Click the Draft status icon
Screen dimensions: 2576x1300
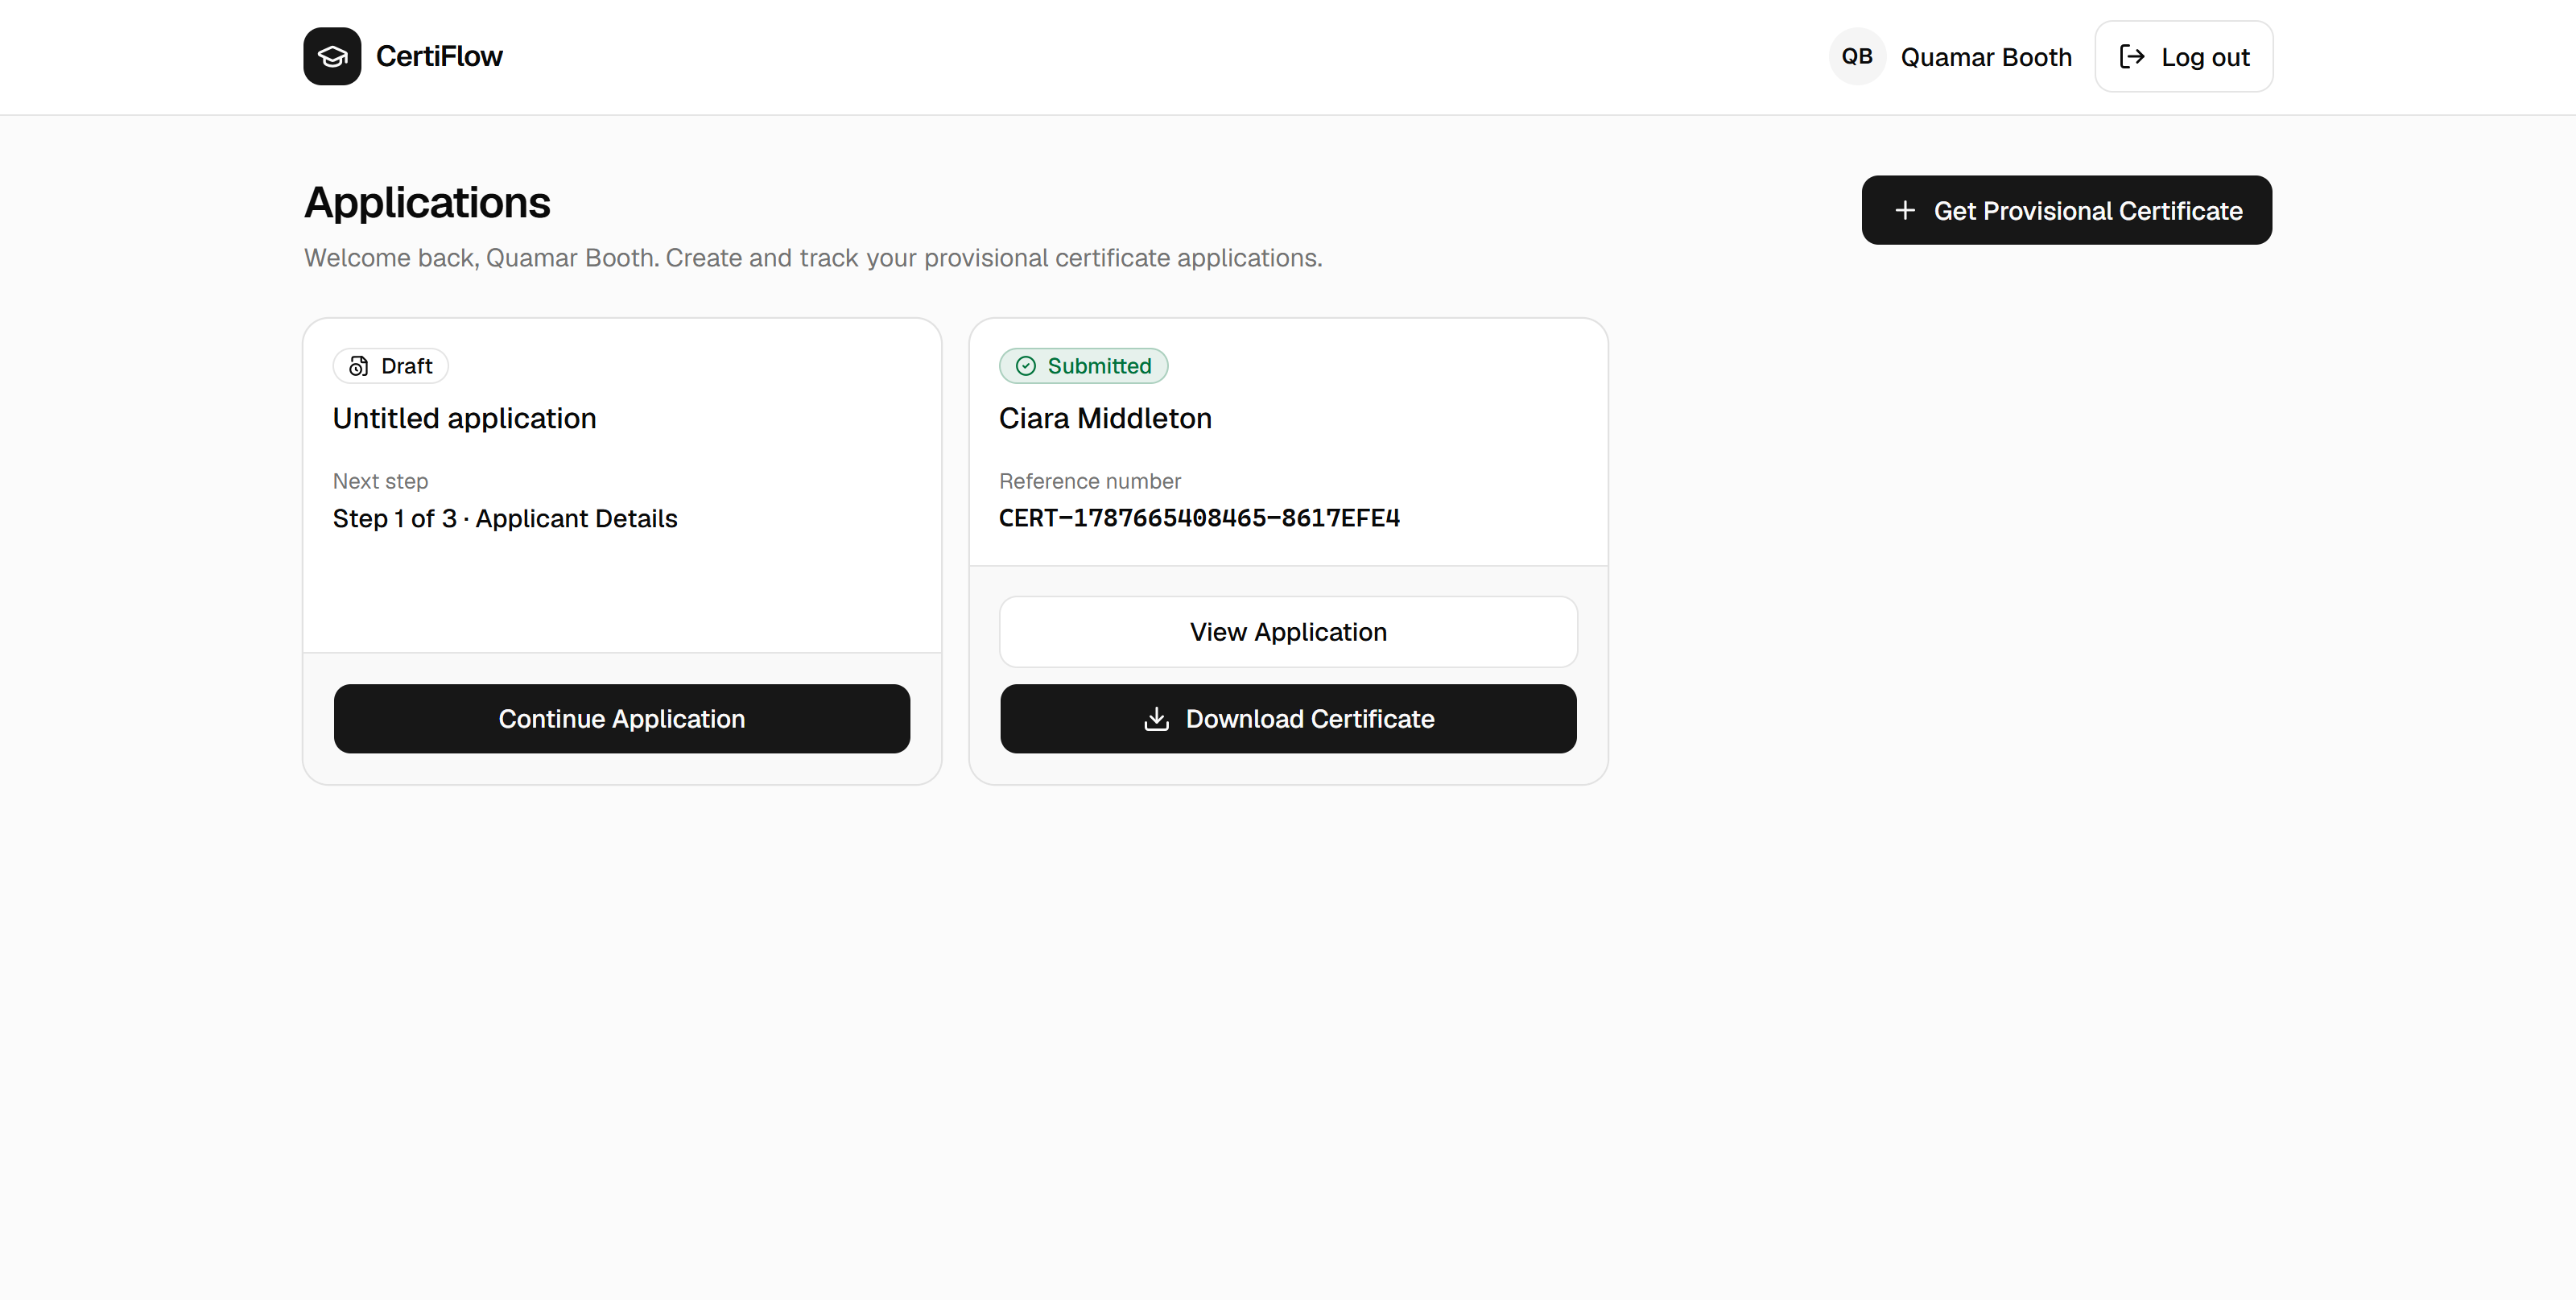tap(358, 366)
